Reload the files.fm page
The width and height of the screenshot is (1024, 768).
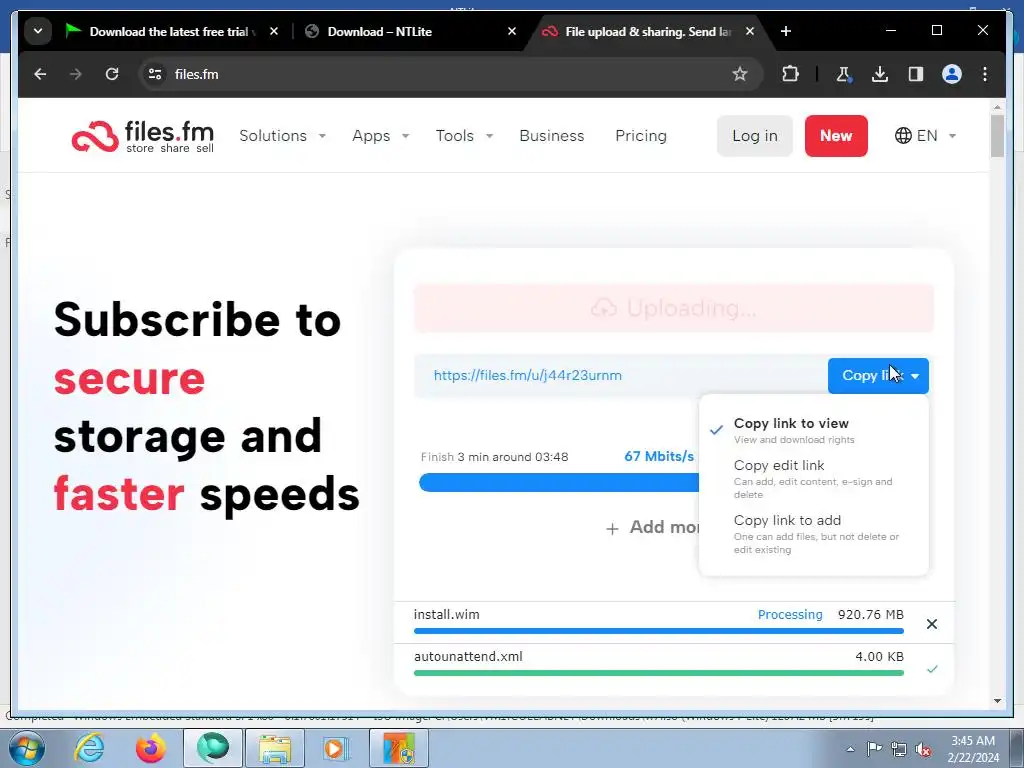pos(112,74)
